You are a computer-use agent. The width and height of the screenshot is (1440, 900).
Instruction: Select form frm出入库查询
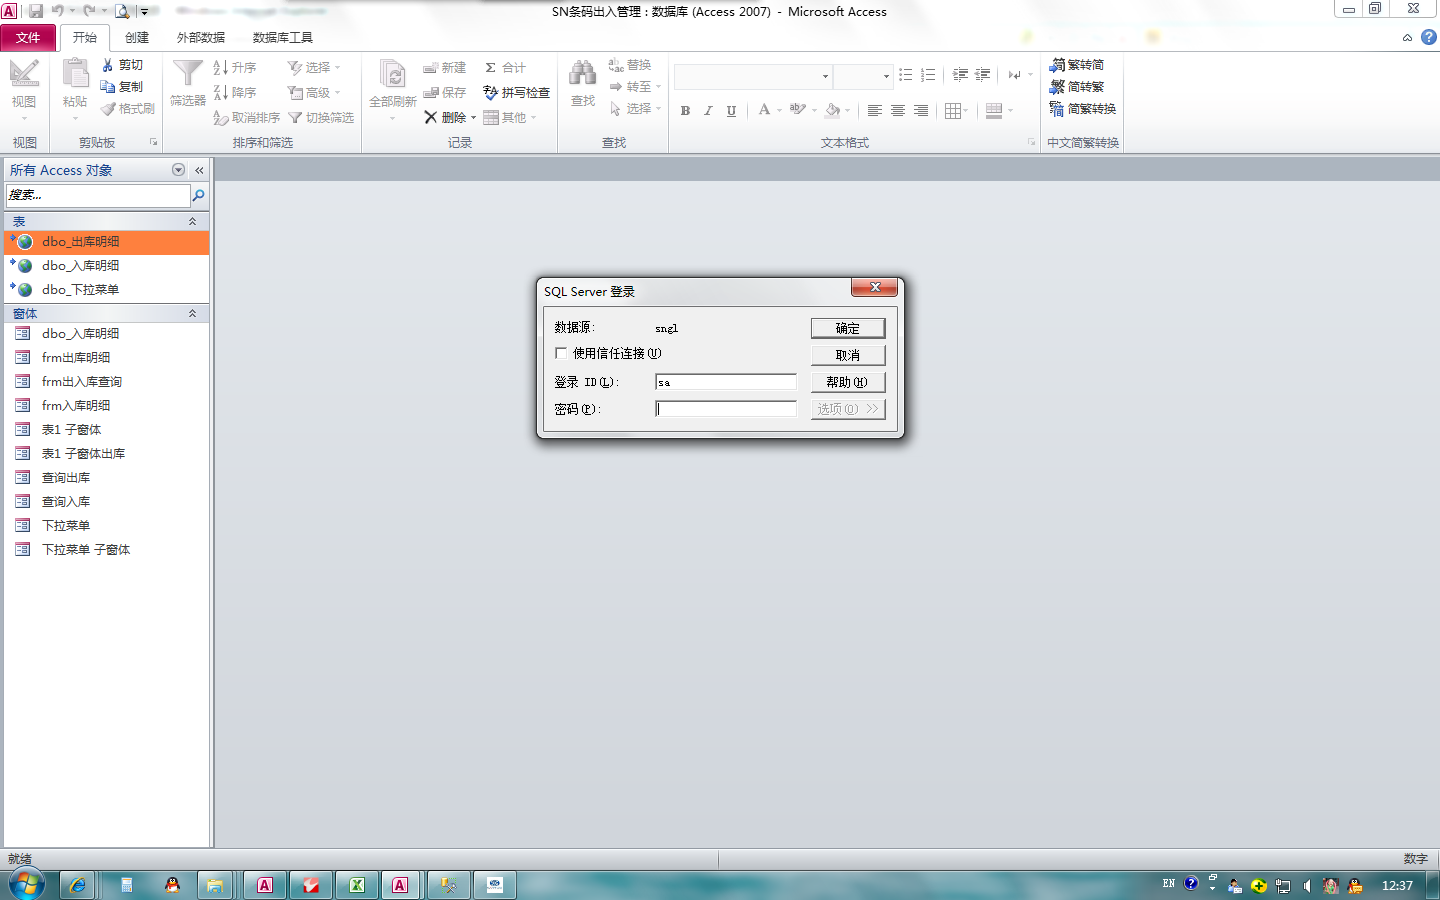click(107, 381)
